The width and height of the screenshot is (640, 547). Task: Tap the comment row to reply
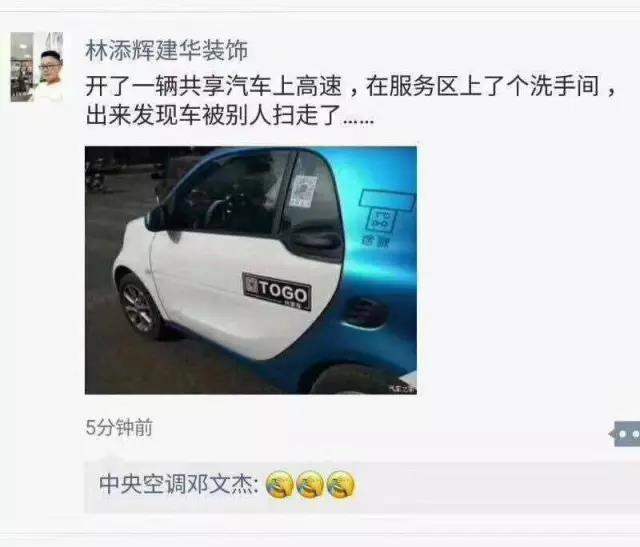(x=362, y=487)
